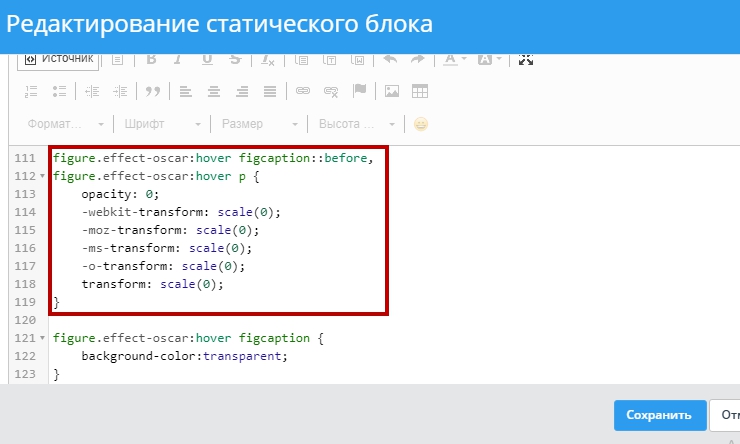The image size is (740, 444).
Task: Click the anchor flag icon
Action: tap(360, 91)
